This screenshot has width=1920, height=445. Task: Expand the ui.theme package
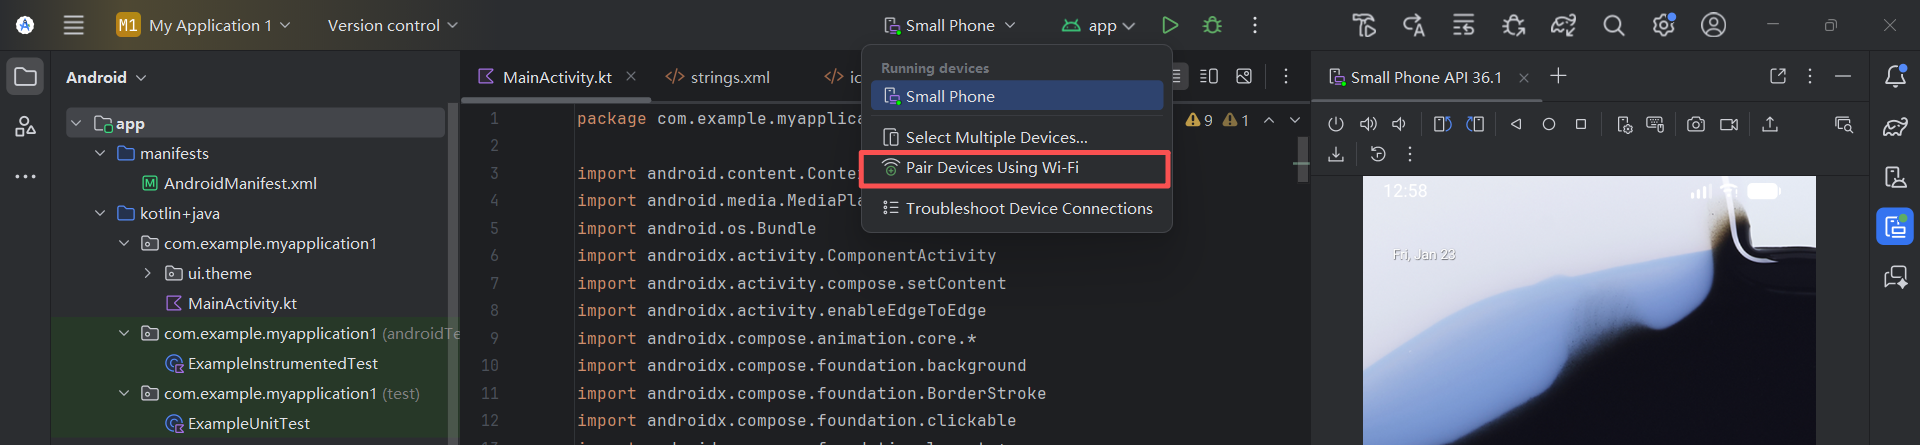148,273
